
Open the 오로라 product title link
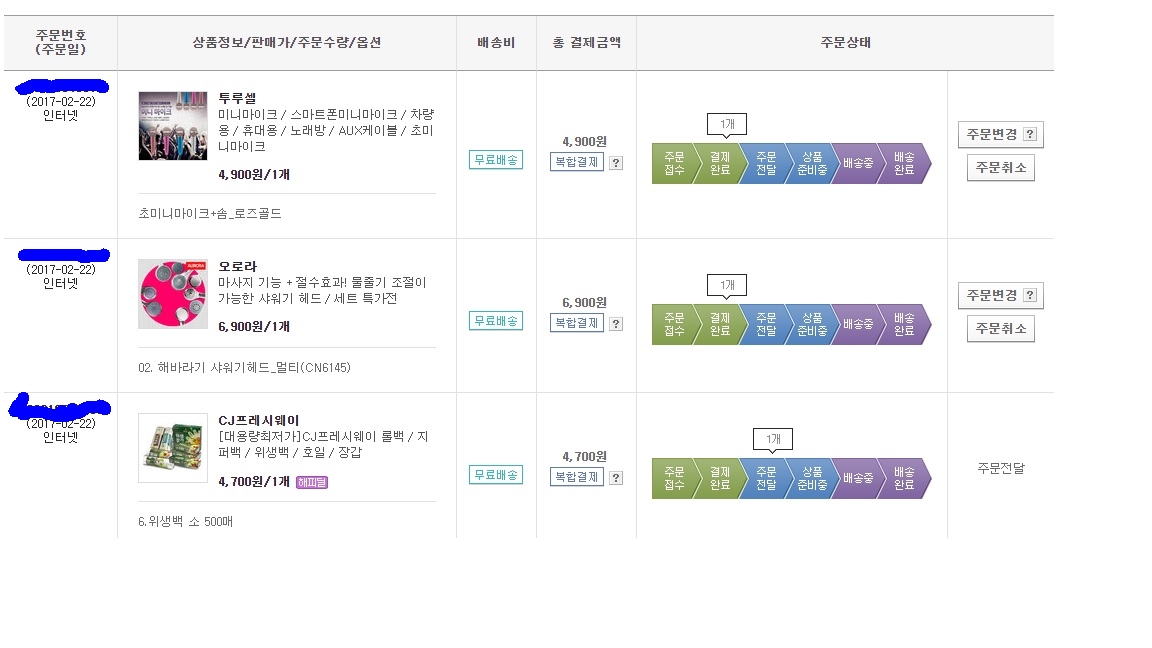(237, 267)
